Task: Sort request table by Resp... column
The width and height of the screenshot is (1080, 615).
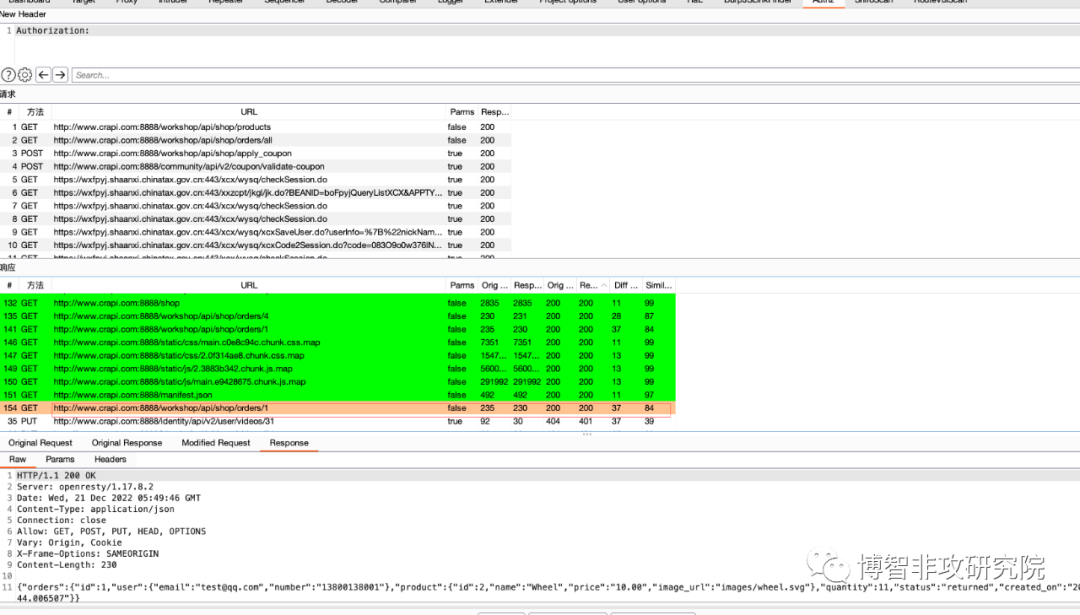Action: tap(495, 112)
